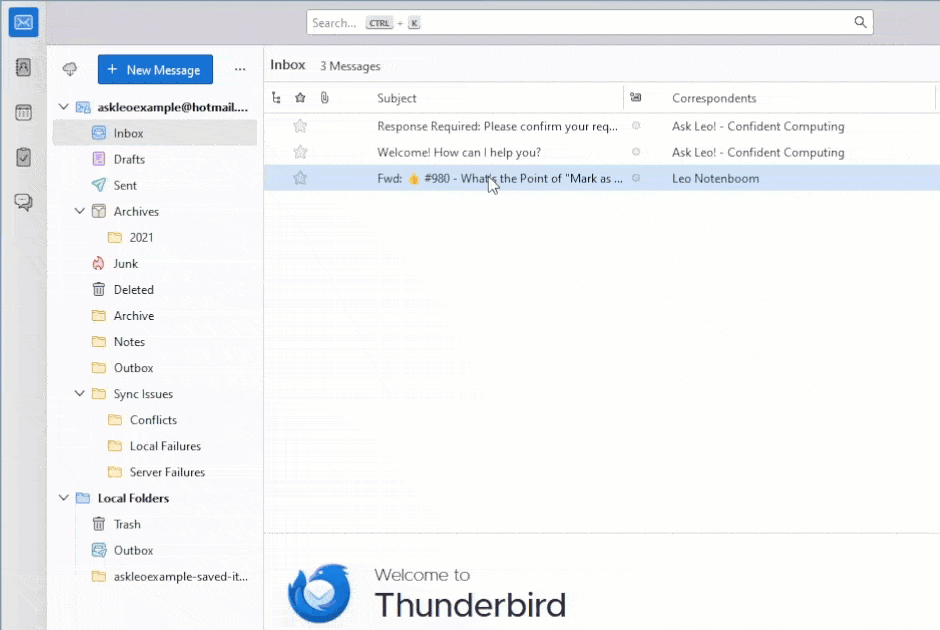This screenshot has height=630, width=940.
Task: Open the folder pane options ellipsis menu
Action: point(240,70)
